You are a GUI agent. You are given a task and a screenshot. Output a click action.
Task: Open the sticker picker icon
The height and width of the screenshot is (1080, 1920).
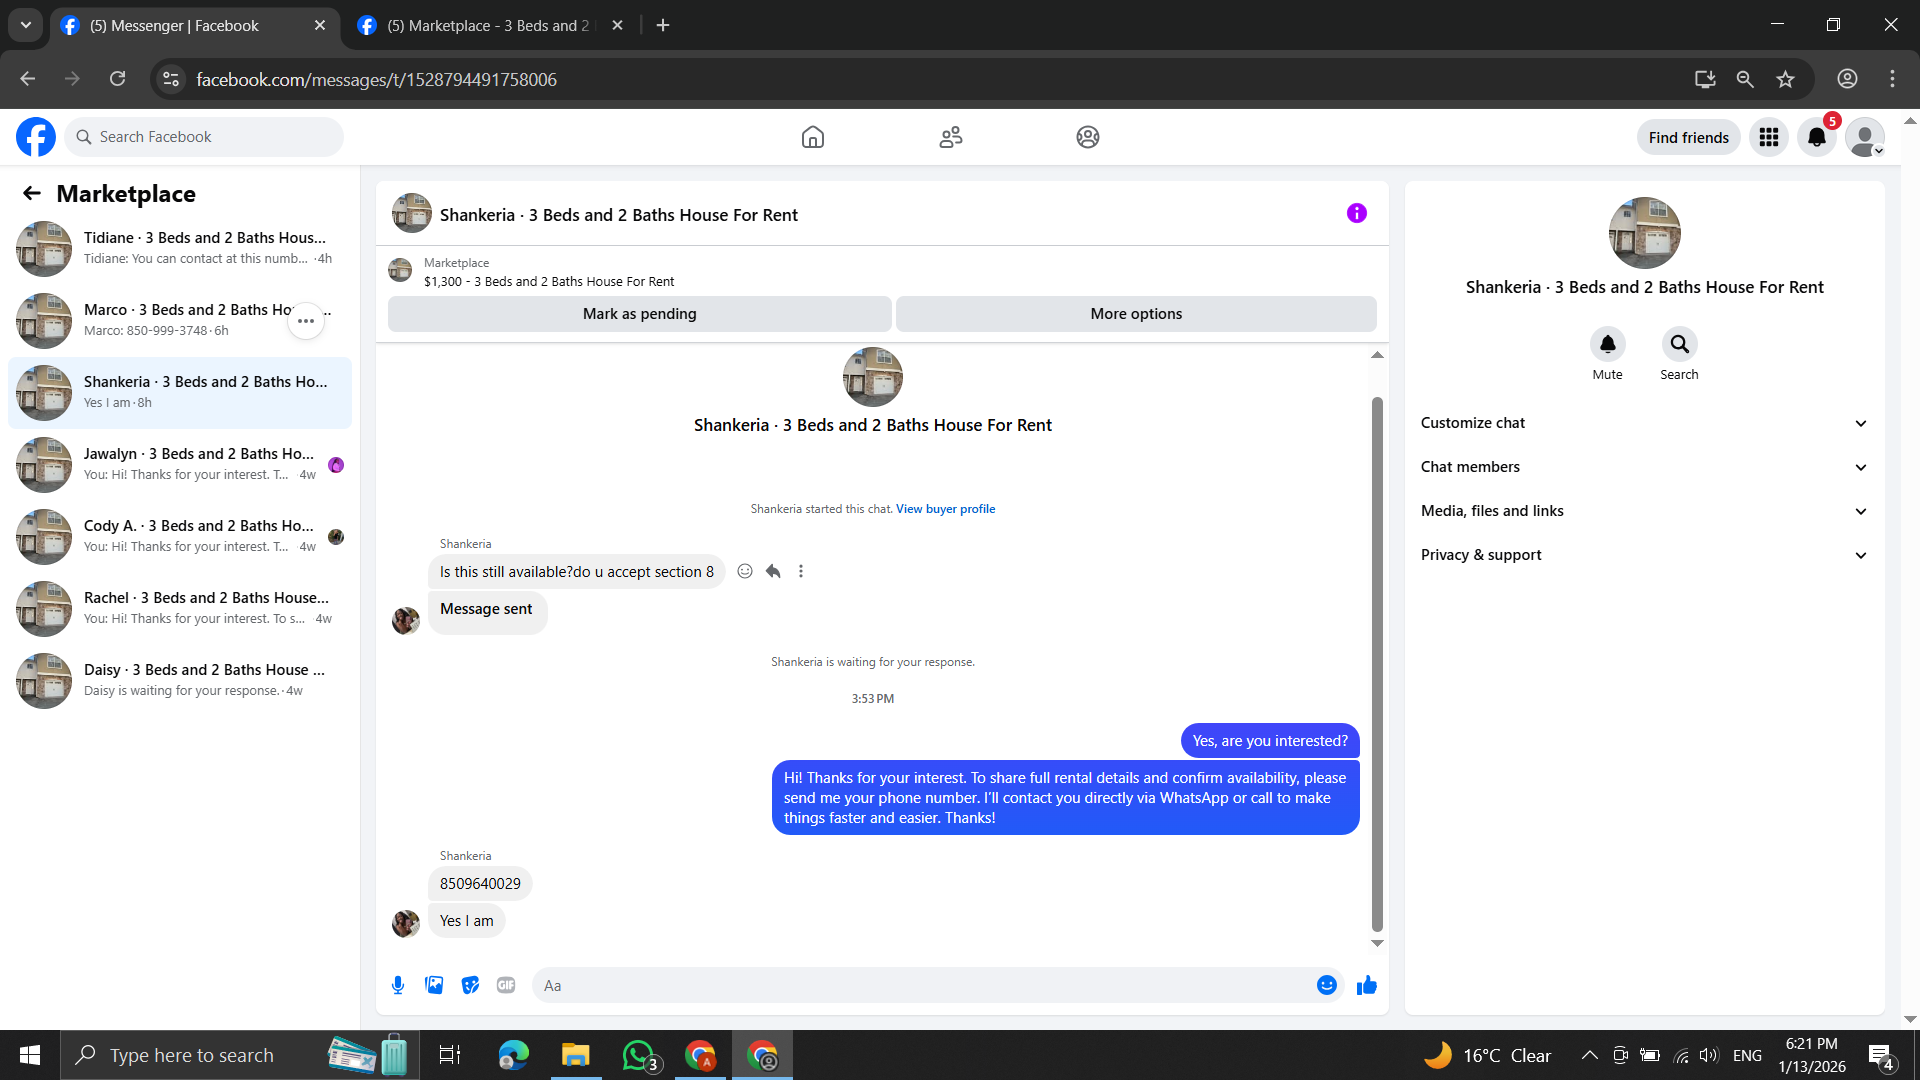[470, 985]
